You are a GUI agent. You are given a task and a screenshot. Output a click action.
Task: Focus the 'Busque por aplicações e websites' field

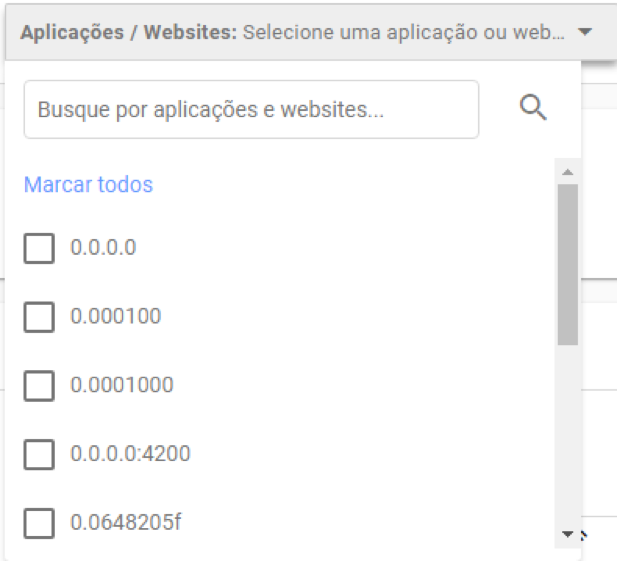[x=251, y=109]
